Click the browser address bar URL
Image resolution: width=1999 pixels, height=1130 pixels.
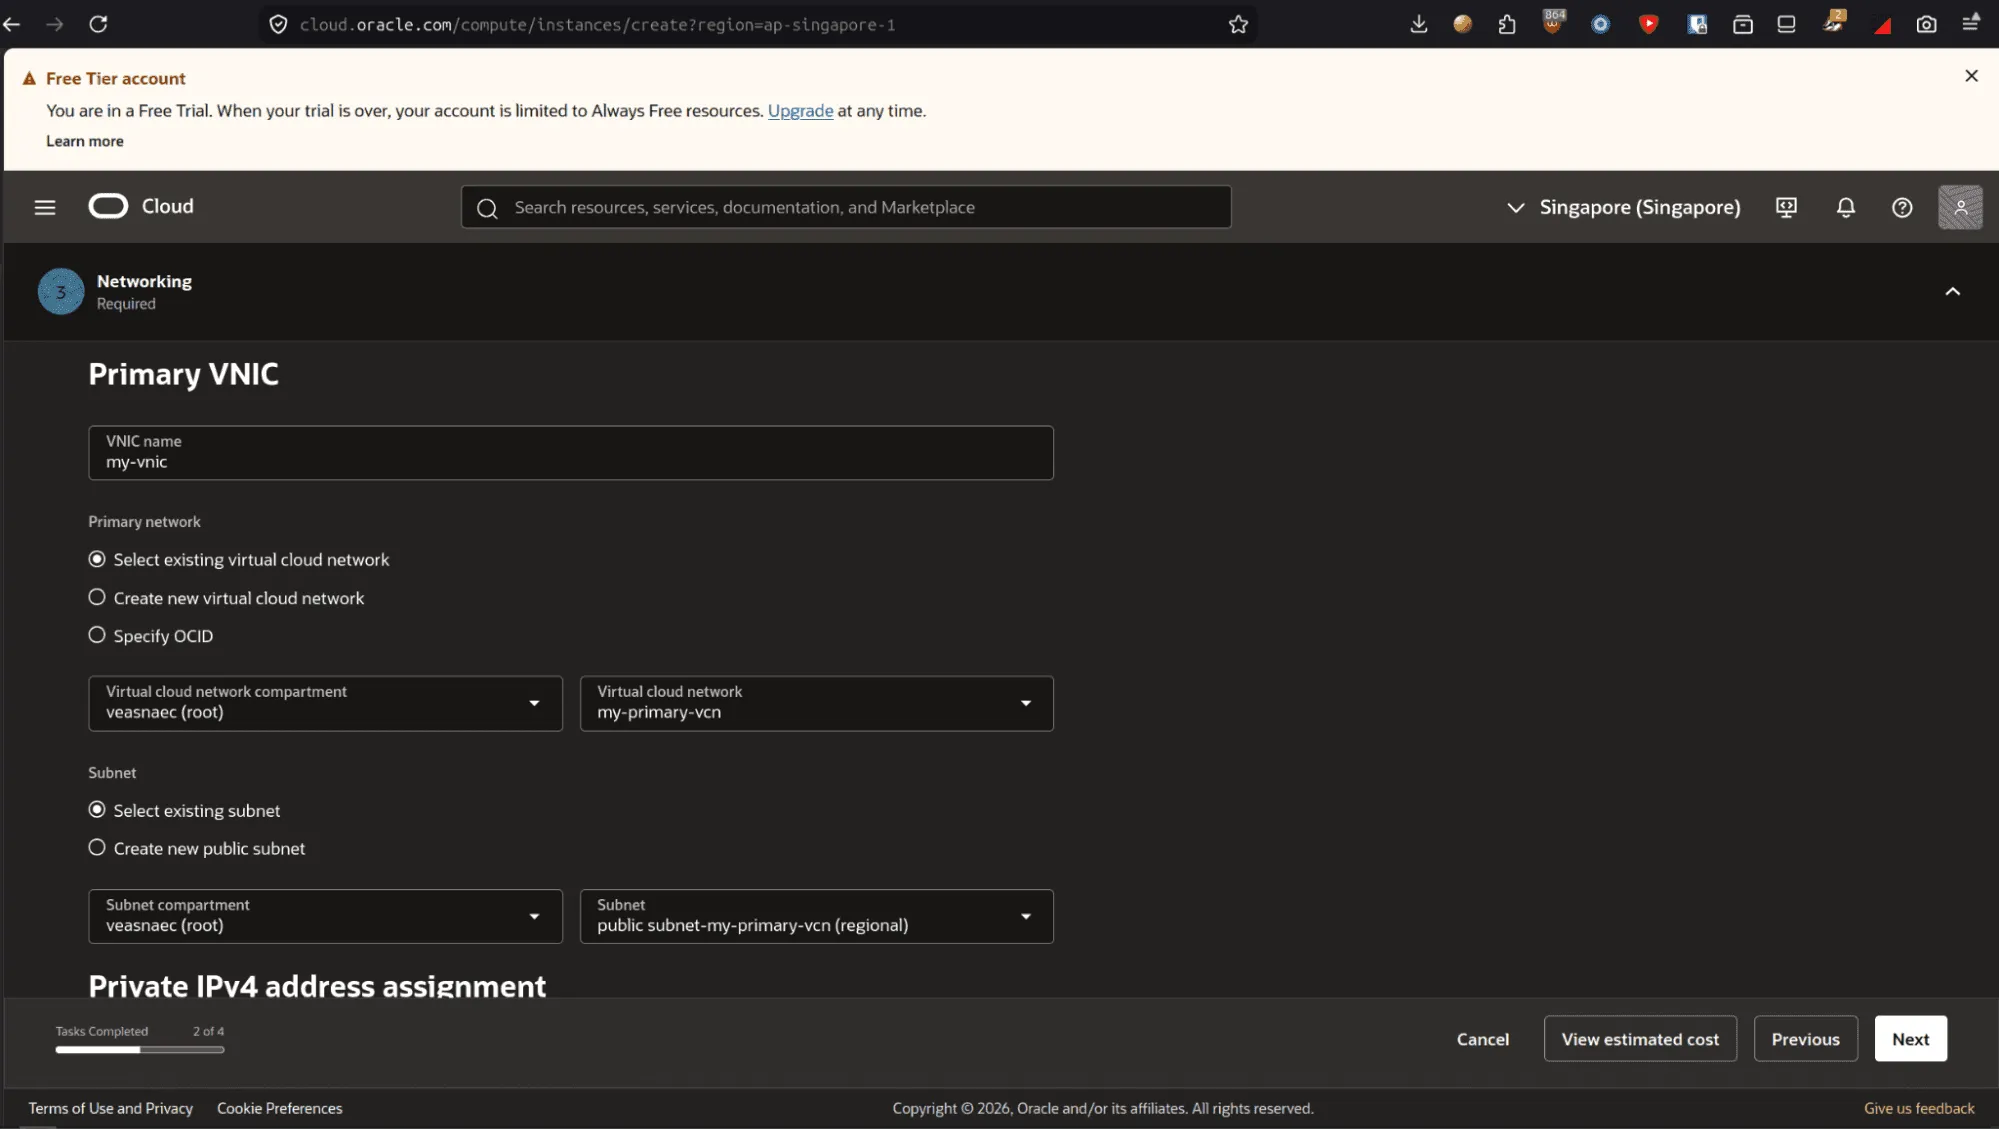(597, 25)
